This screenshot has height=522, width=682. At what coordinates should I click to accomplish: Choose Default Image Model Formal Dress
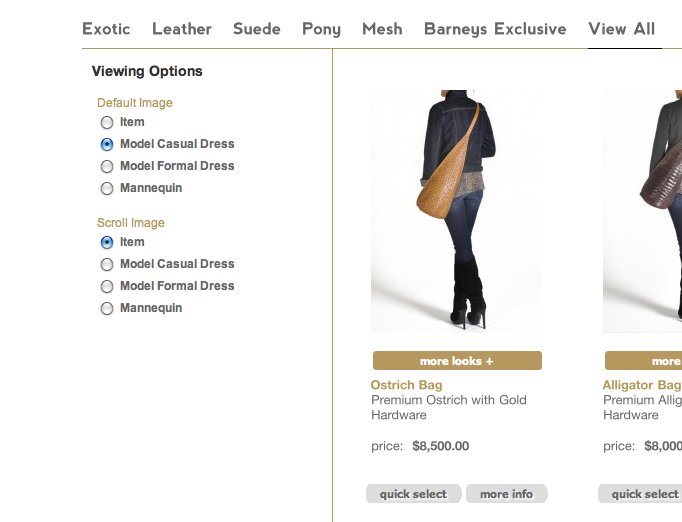coord(107,167)
